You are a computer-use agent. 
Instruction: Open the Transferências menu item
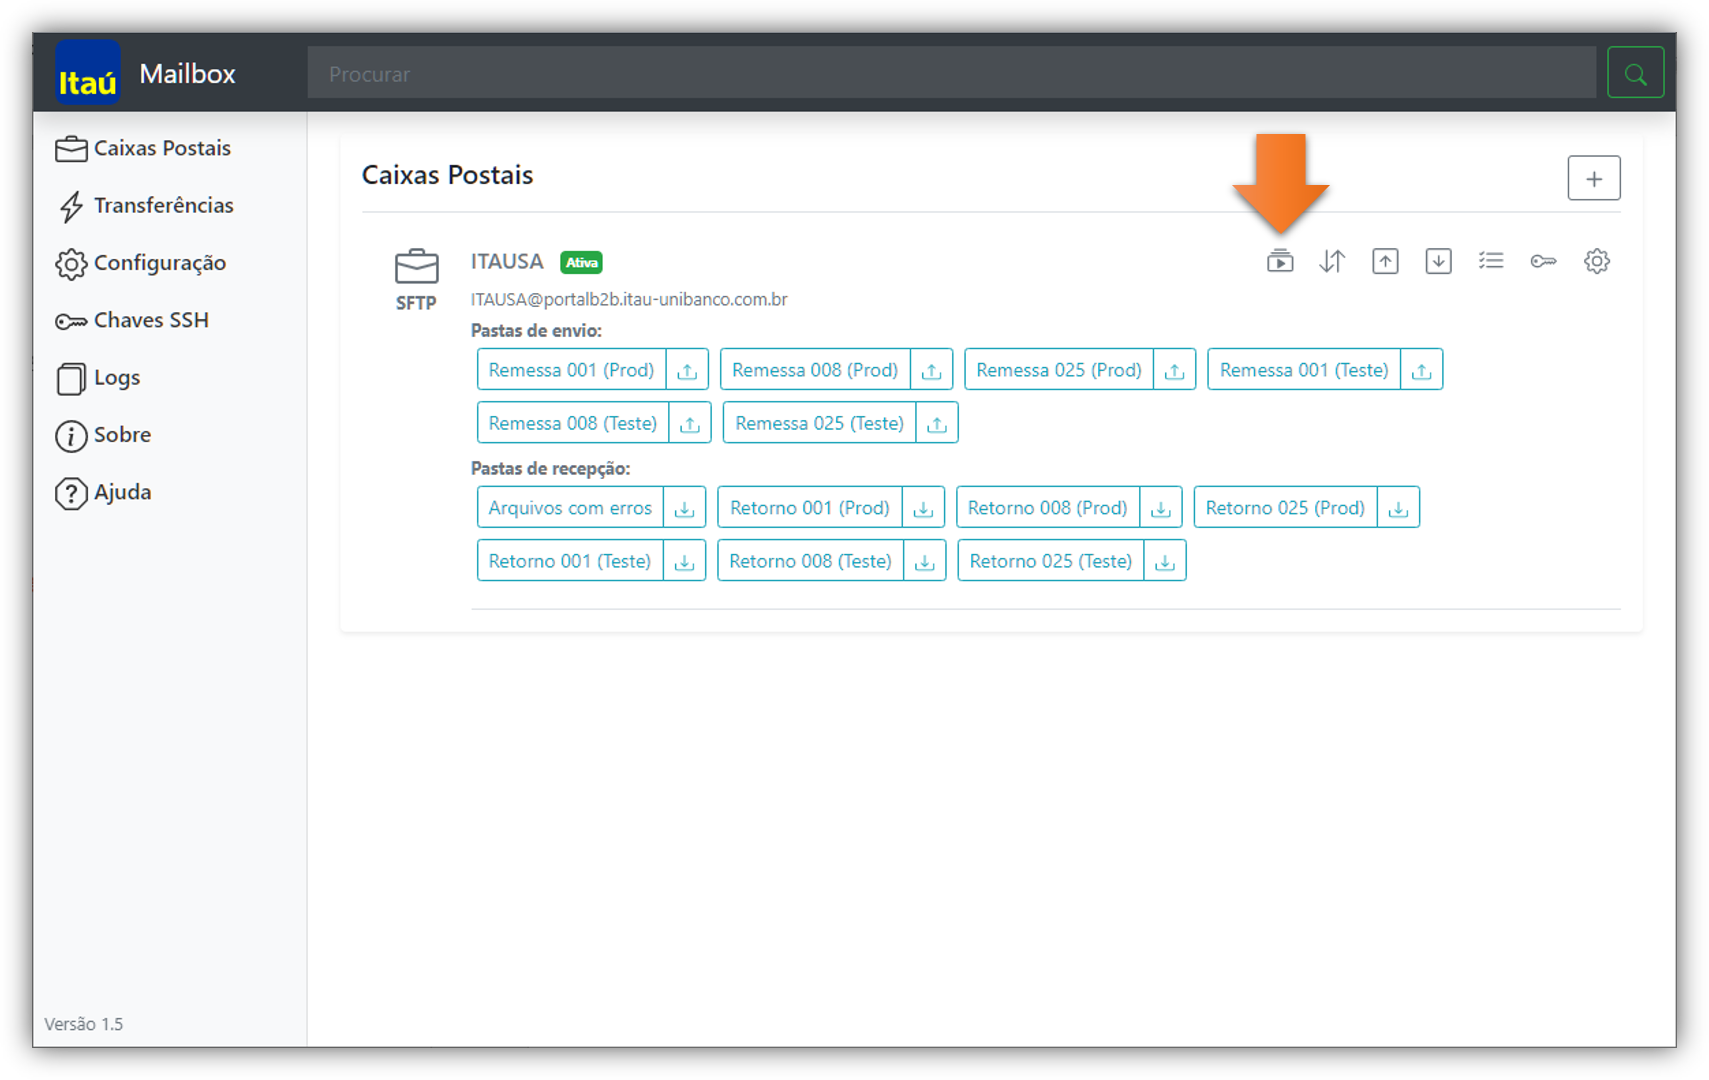pyautogui.click(x=163, y=206)
